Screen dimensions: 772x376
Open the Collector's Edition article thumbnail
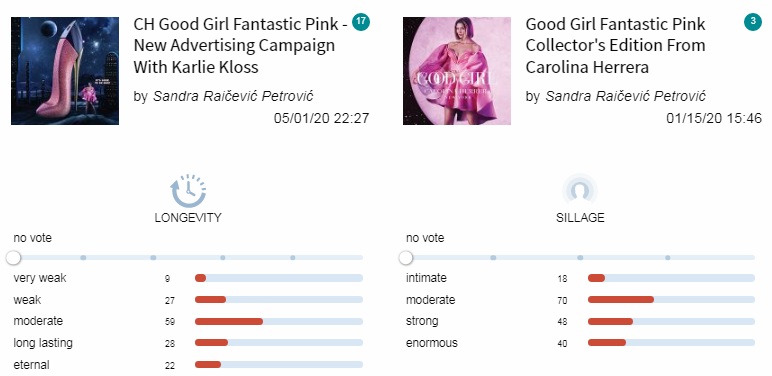tap(457, 71)
